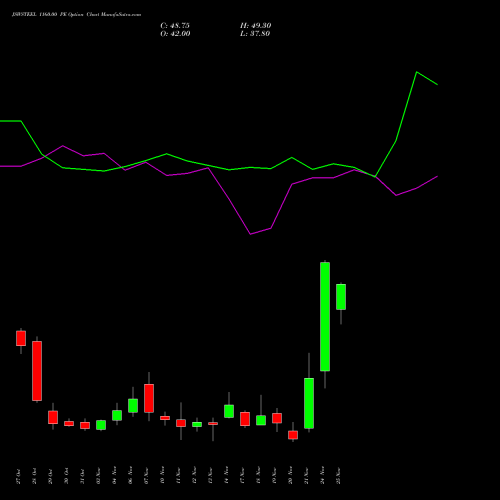The image size is (500, 500).
Task: Click the close value C: 48.75
Action: (x=175, y=26)
